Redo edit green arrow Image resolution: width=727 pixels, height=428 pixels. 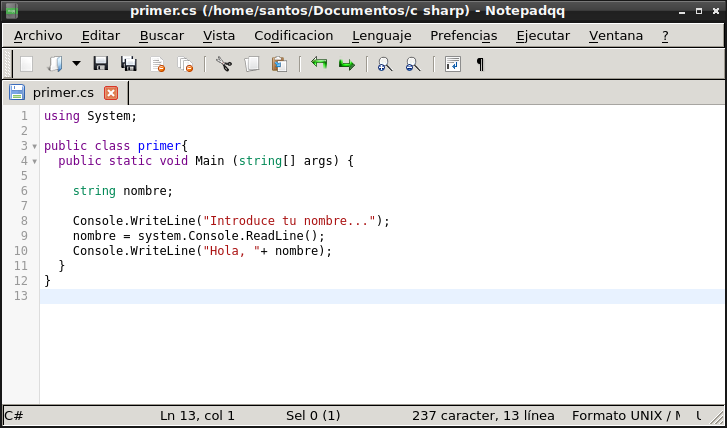click(347, 64)
